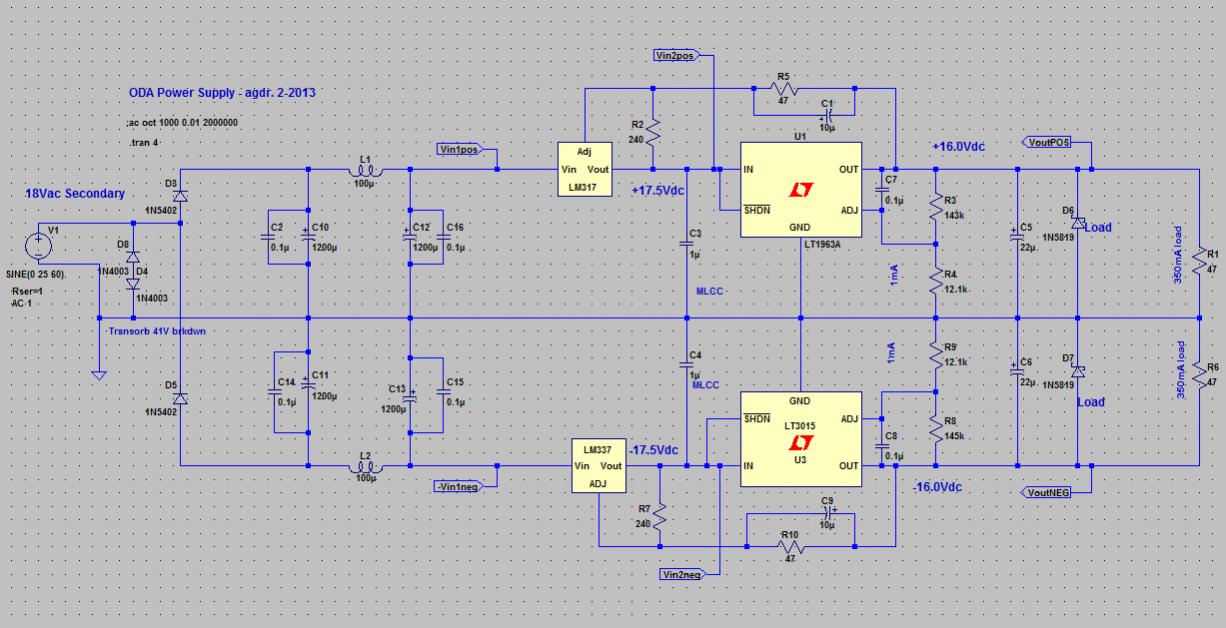Click the VoutNEG net label
This screenshot has height=628, width=1226.
(1046, 492)
